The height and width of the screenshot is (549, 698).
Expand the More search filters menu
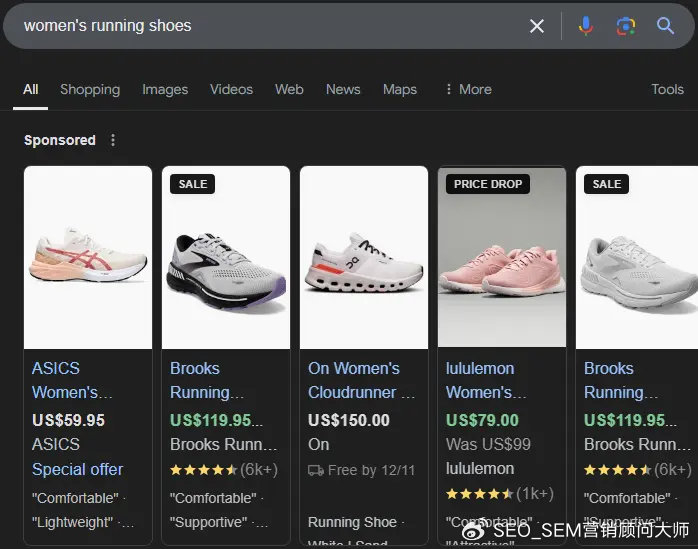(467, 89)
